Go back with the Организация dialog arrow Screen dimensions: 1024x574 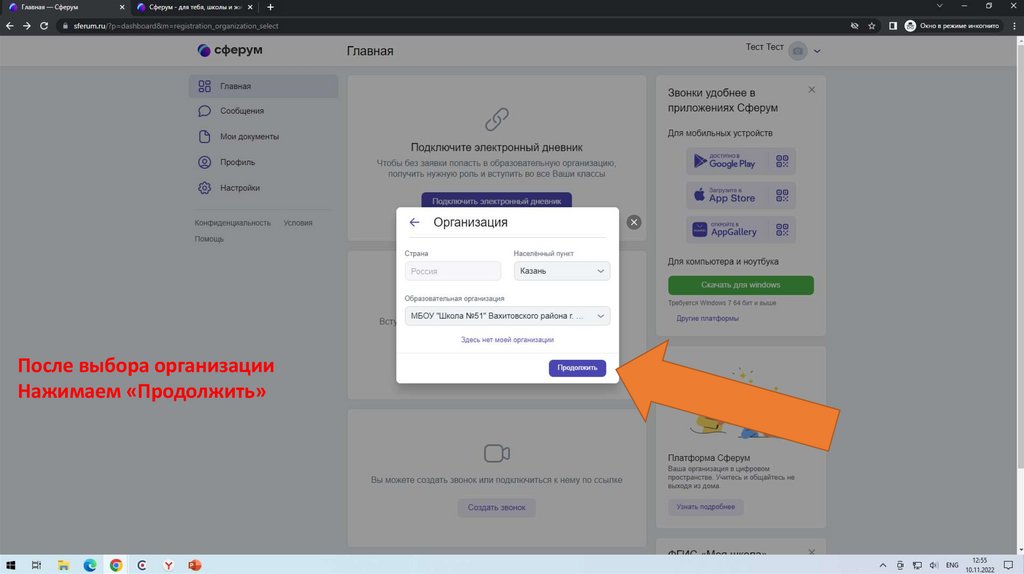coord(414,223)
